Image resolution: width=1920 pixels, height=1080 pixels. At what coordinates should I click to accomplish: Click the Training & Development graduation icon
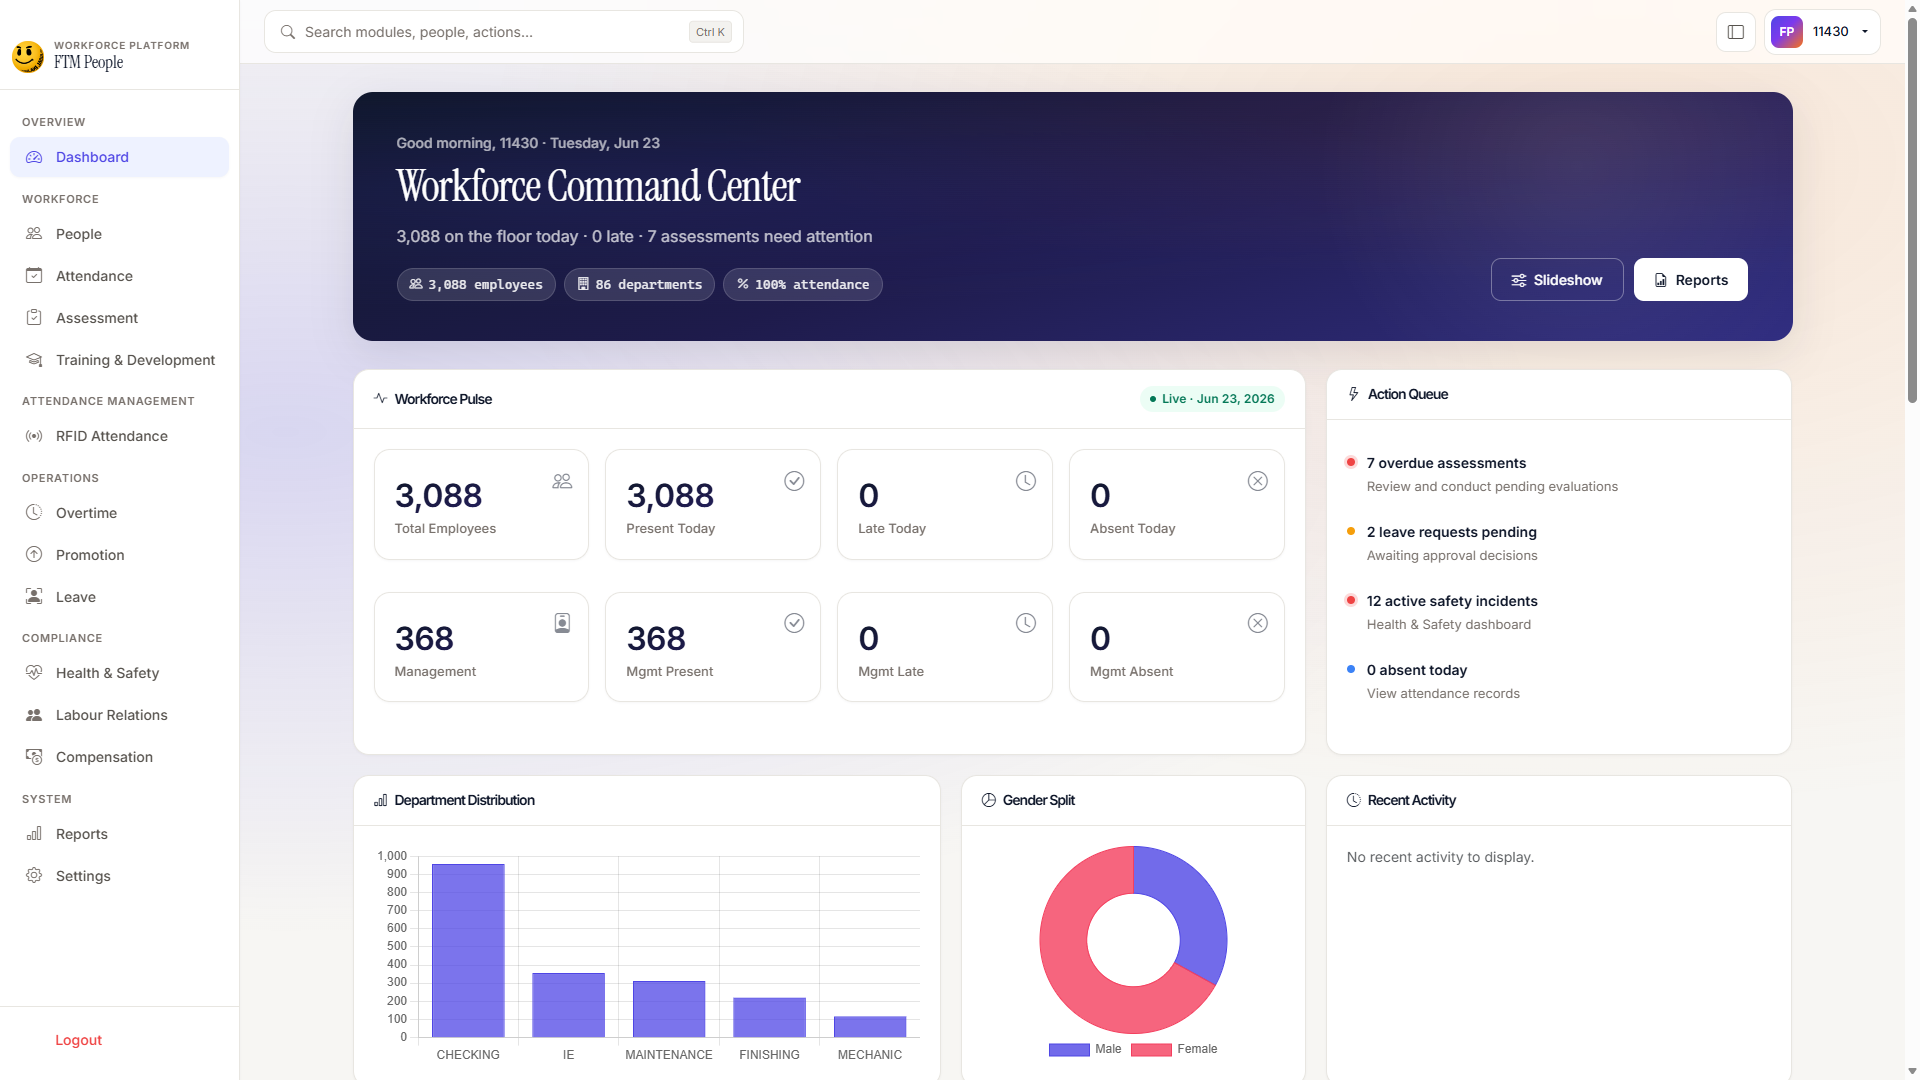(34, 360)
